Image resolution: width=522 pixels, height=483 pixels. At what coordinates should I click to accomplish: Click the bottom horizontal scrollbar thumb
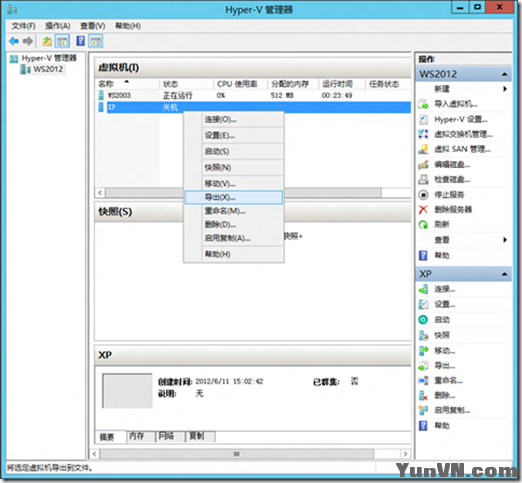(236, 454)
